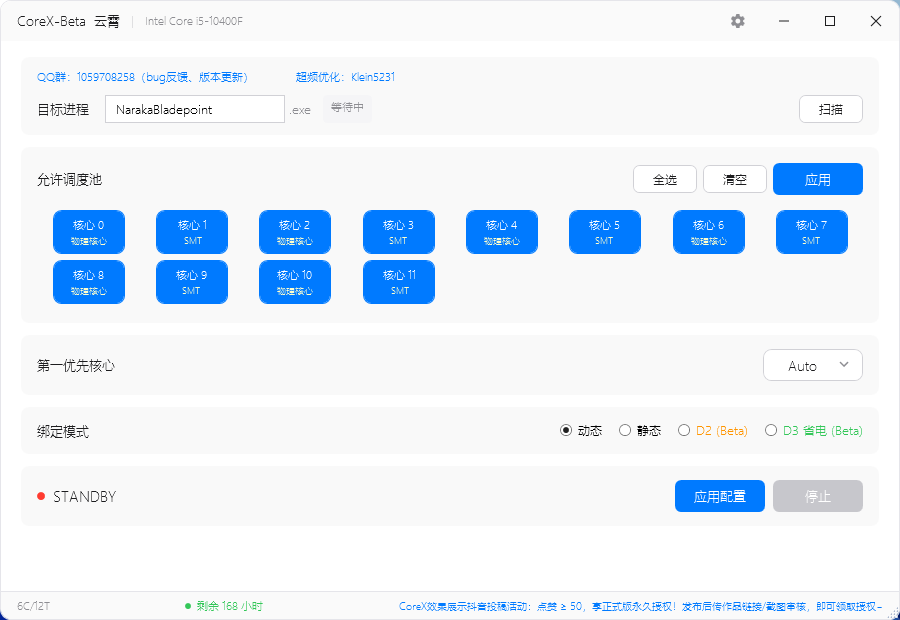Deselect 核心 4 from scheduling pool
900x620 pixels.
[x=501, y=231]
